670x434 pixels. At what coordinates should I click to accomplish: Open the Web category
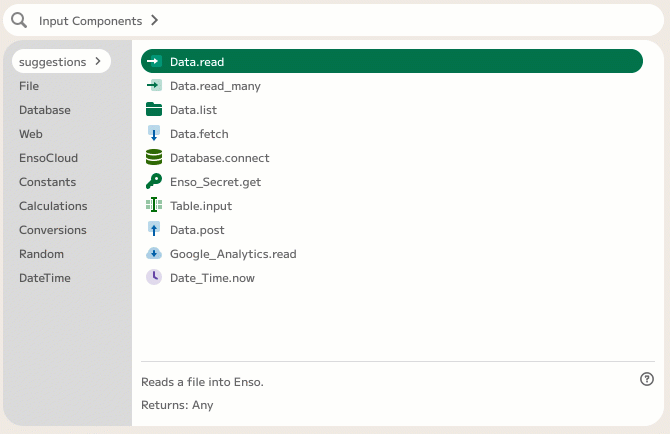31,134
